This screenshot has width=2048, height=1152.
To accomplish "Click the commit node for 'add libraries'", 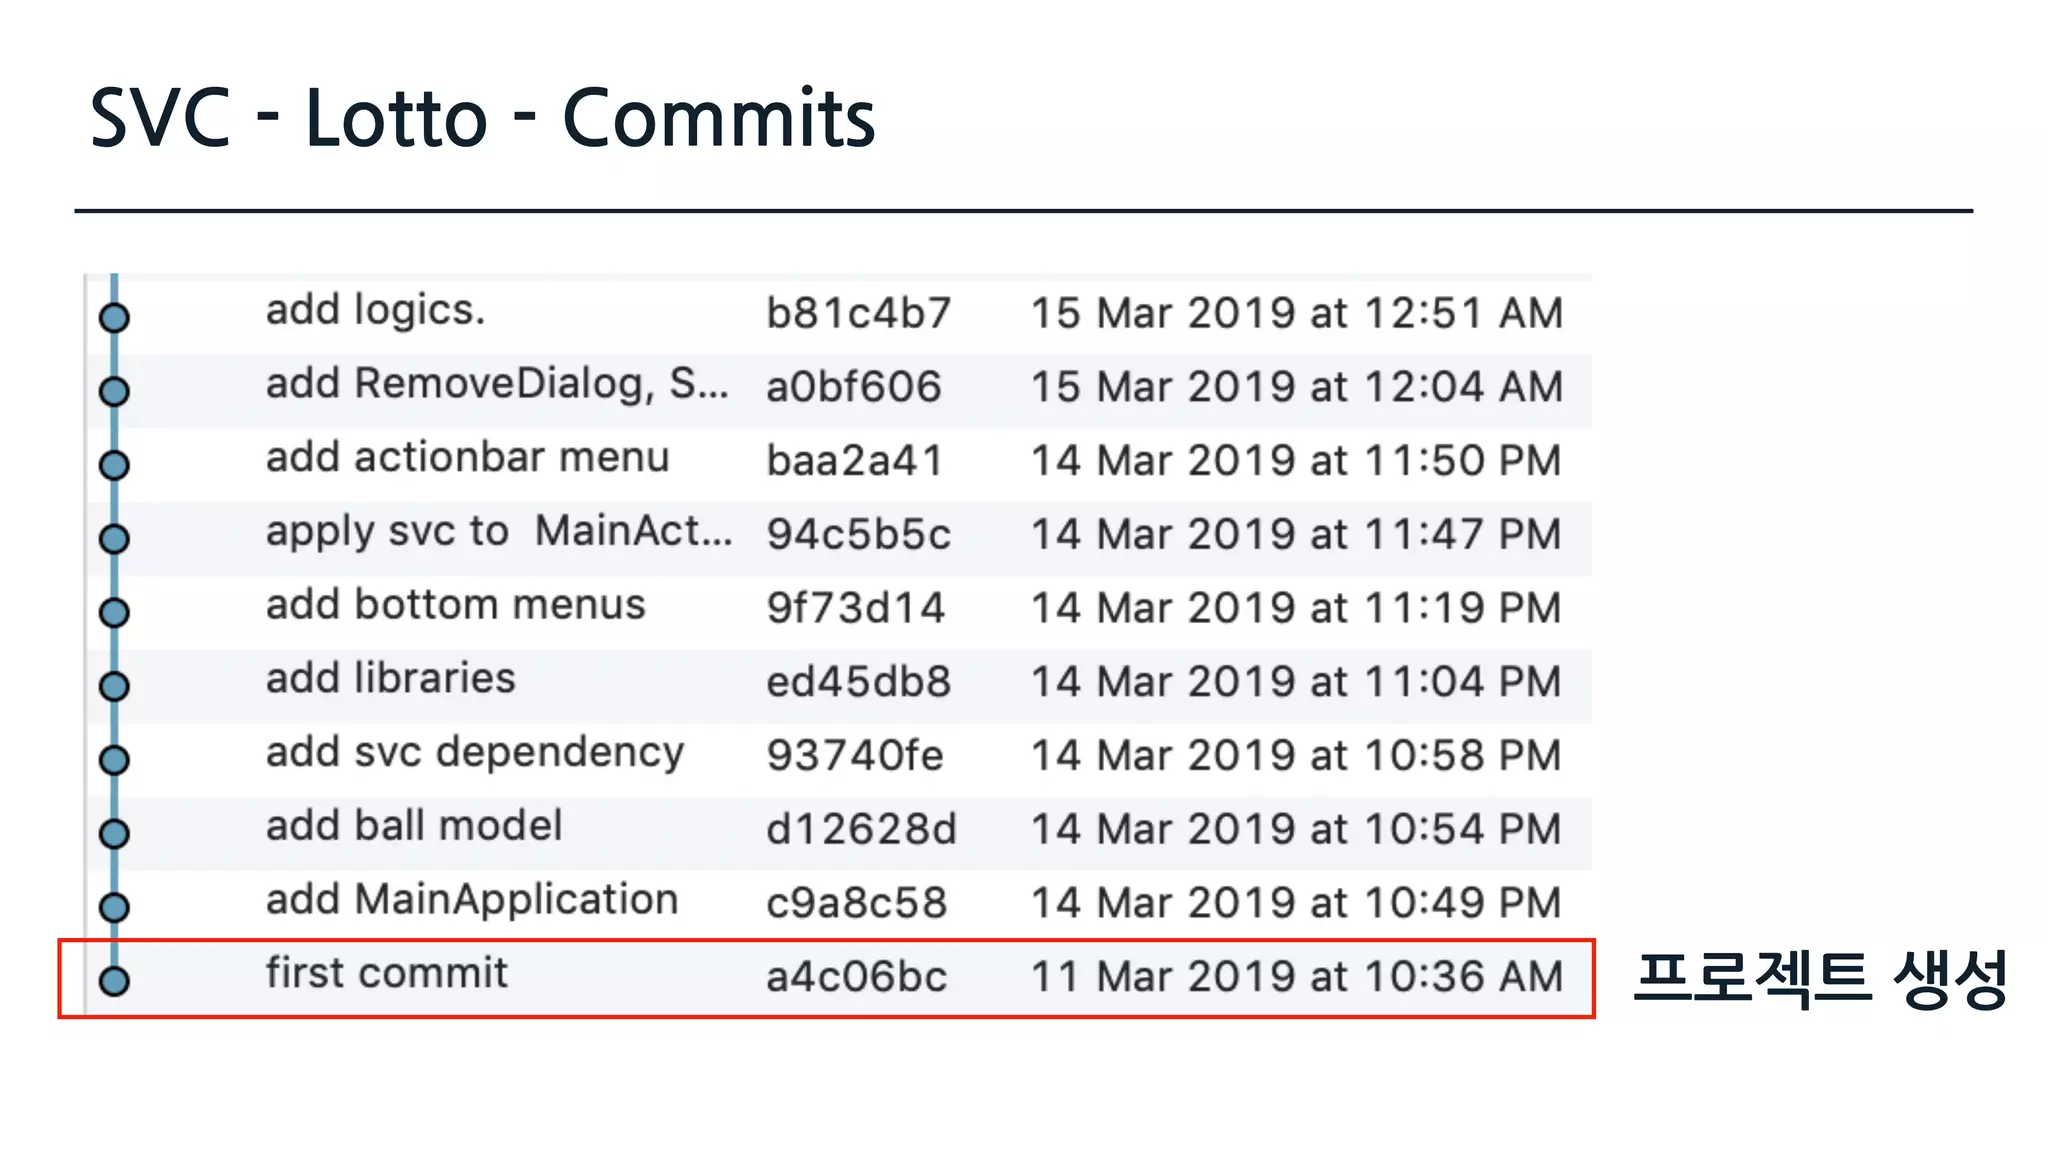I will 114,686.
